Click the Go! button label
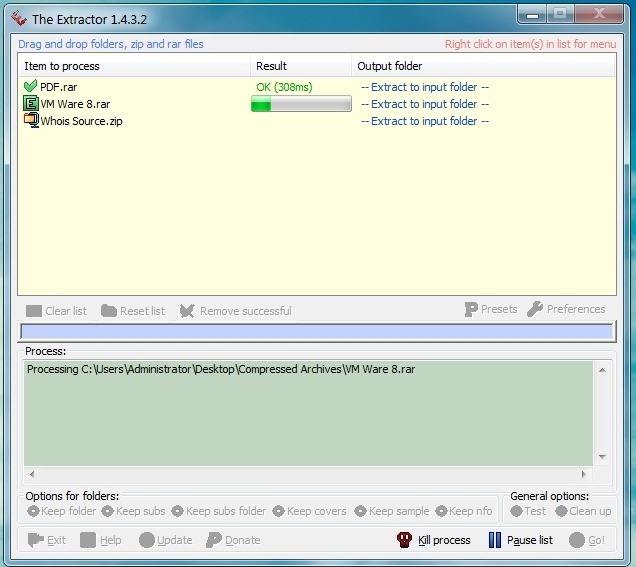The width and height of the screenshot is (636, 567). (x=596, y=540)
